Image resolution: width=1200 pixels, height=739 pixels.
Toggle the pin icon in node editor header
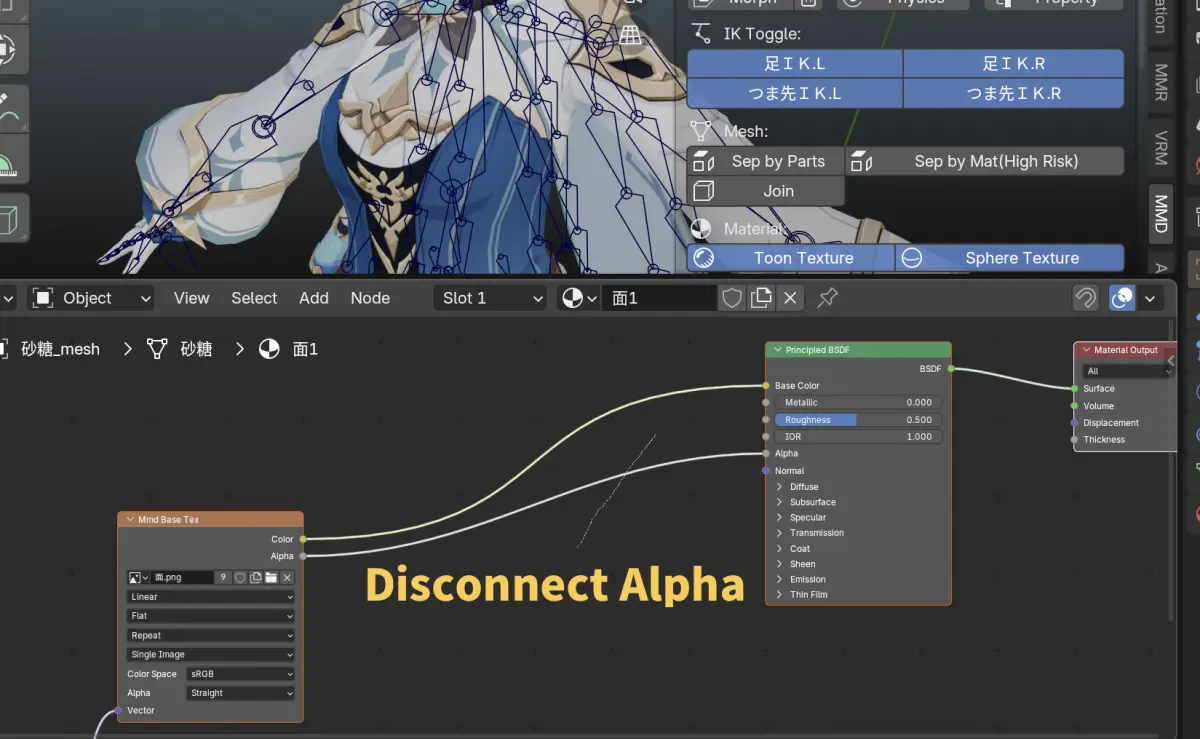[x=828, y=298]
